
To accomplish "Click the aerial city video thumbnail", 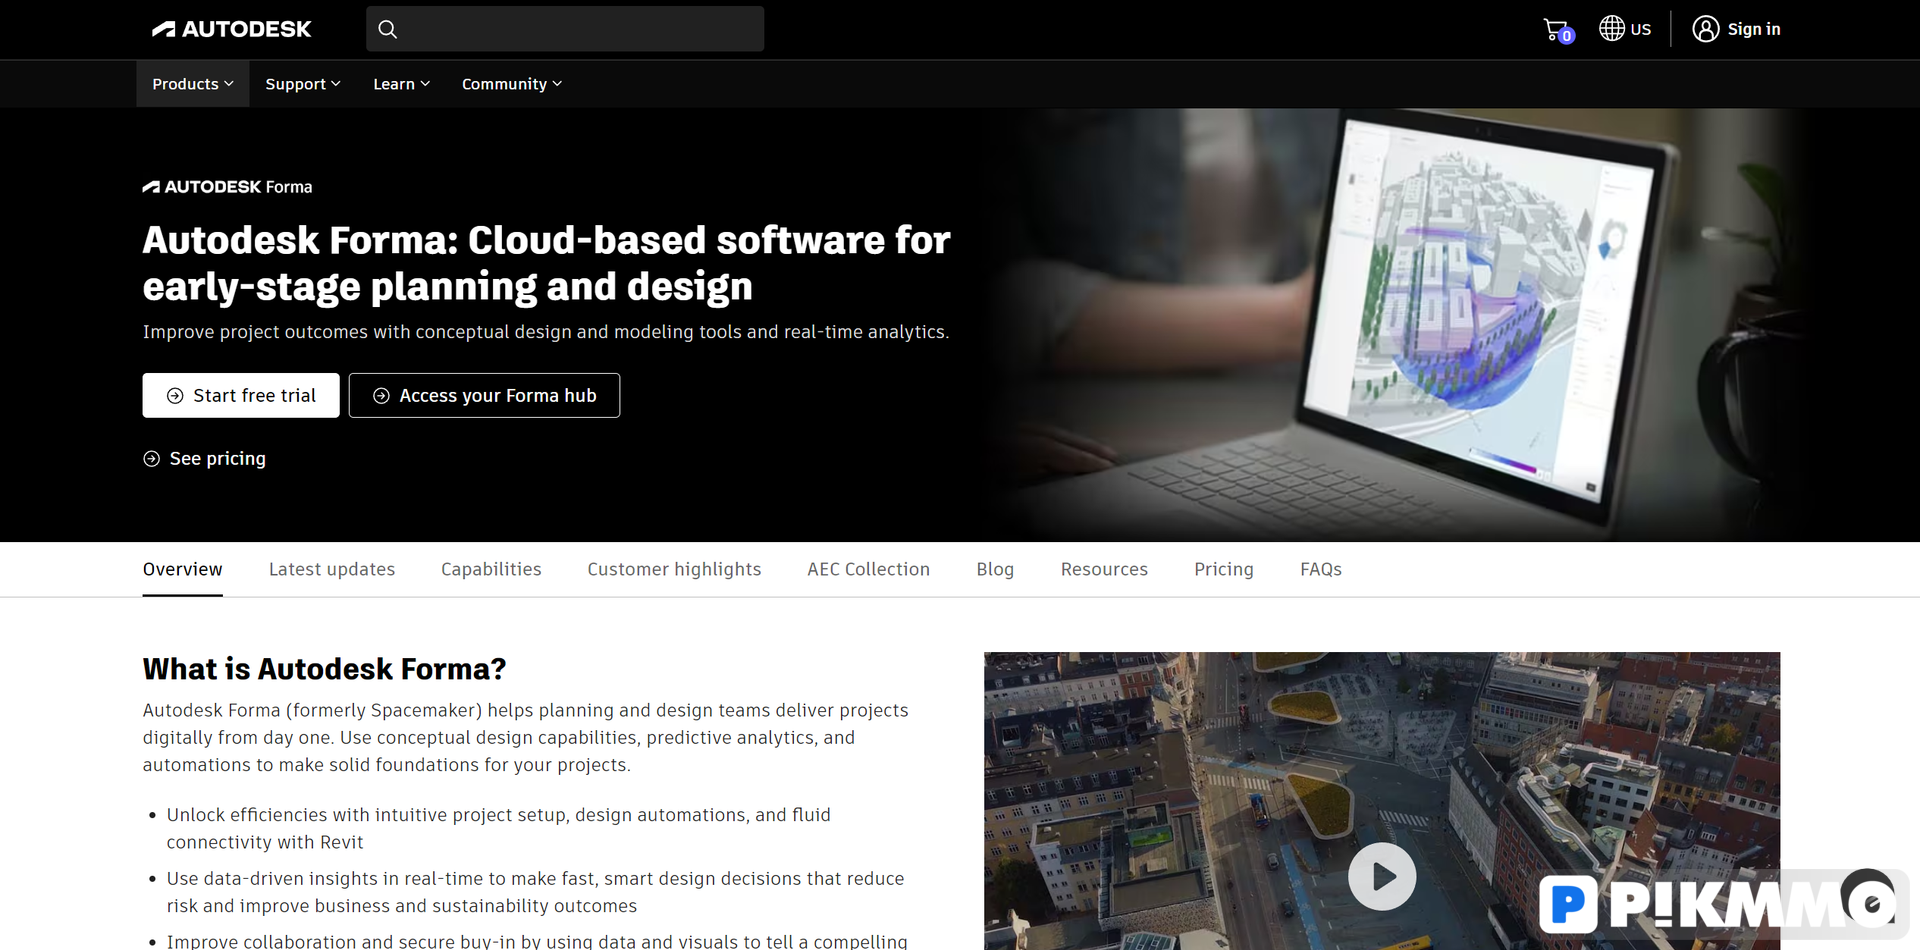I will pos(1381,800).
